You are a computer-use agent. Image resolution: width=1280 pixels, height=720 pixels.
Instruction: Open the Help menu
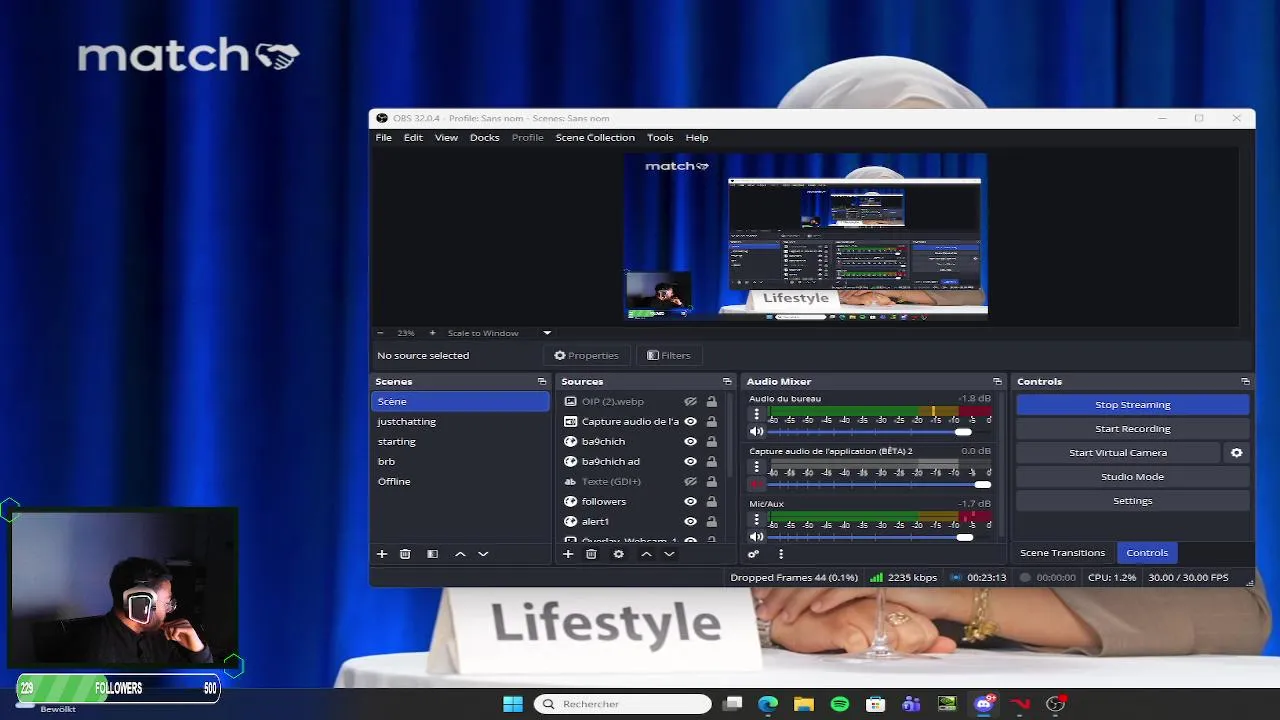697,138
